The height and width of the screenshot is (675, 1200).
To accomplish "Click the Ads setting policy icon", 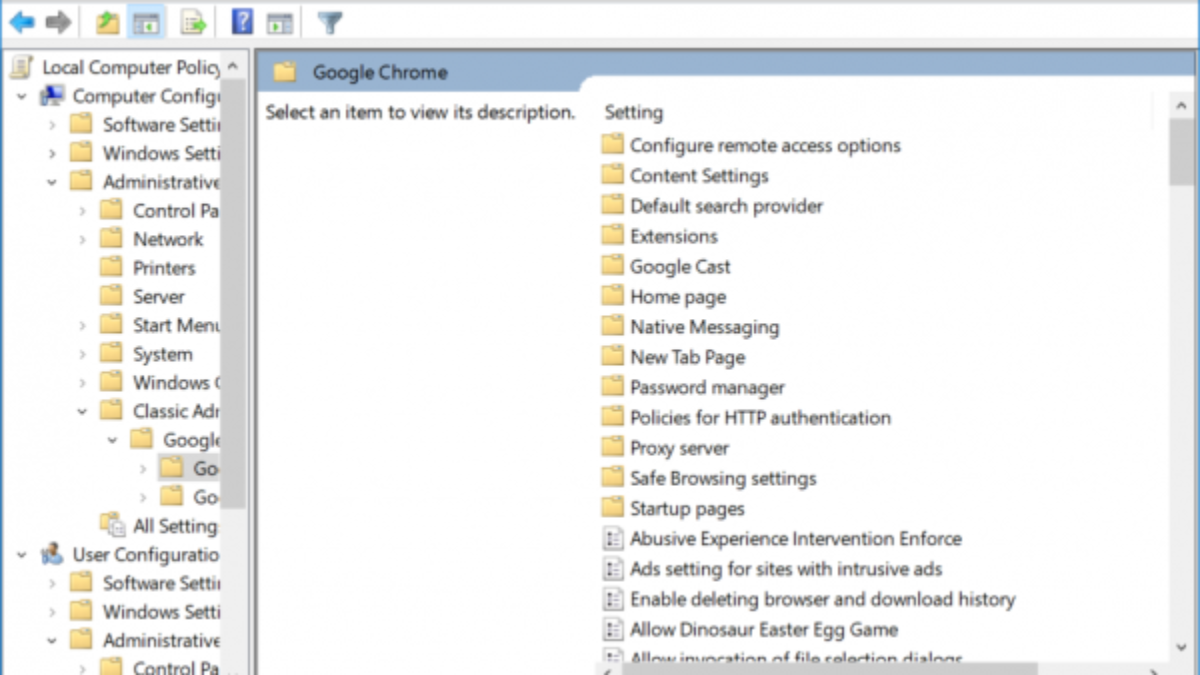I will (613, 569).
